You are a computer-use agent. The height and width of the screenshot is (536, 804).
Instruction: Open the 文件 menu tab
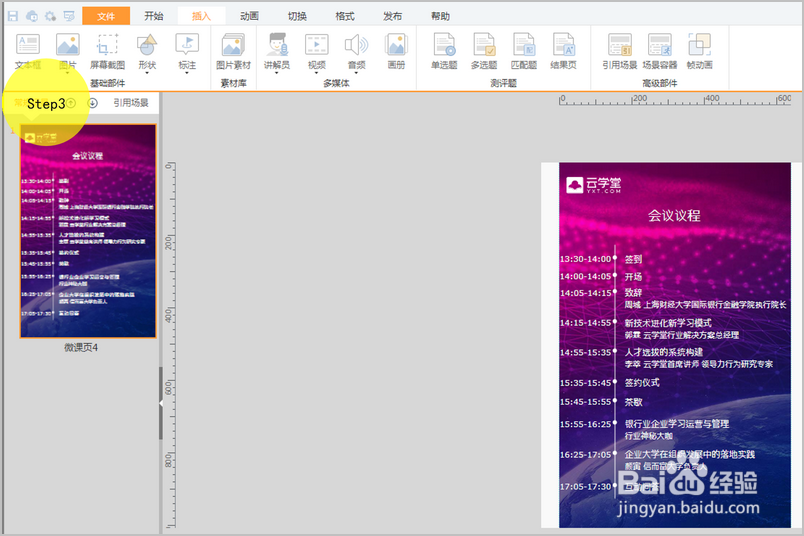tap(106, 16)
